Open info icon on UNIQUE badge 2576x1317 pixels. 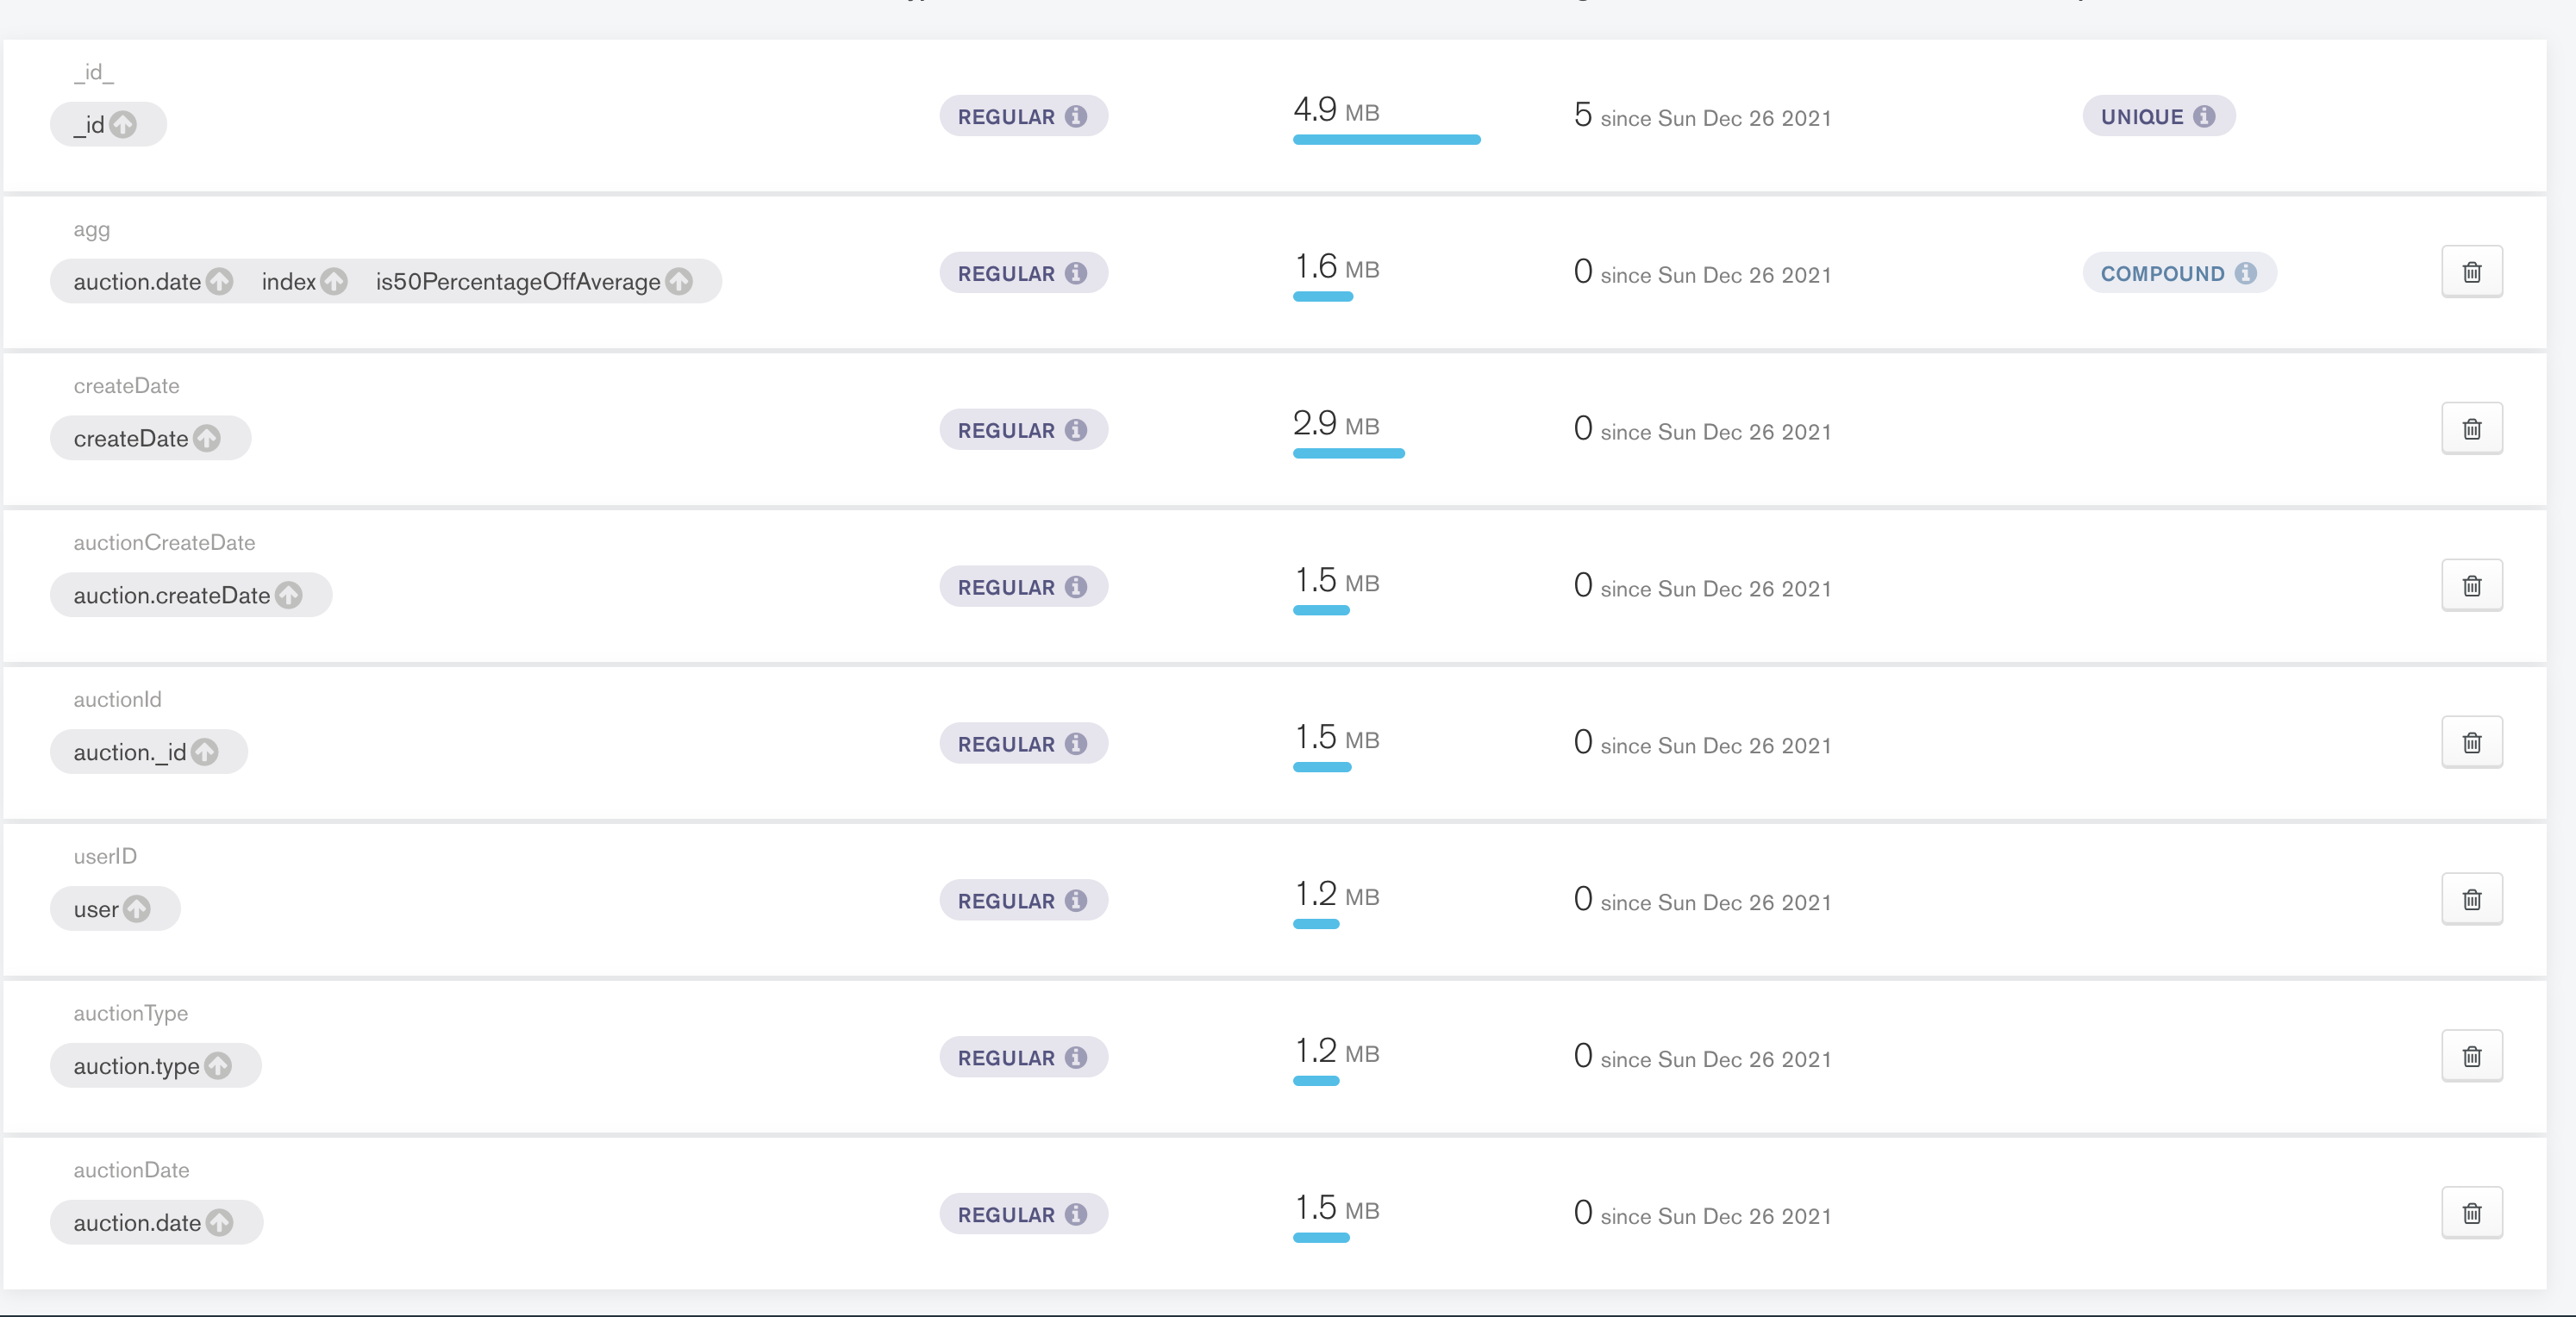click(2204, 116)
